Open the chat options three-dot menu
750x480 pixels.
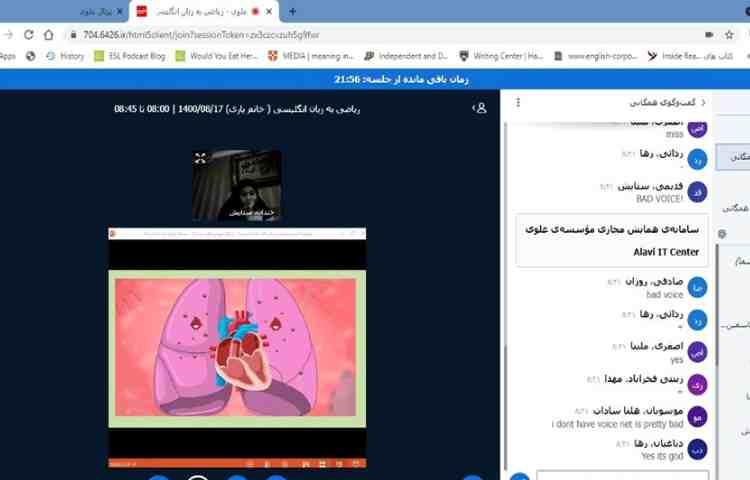[517, 103]
